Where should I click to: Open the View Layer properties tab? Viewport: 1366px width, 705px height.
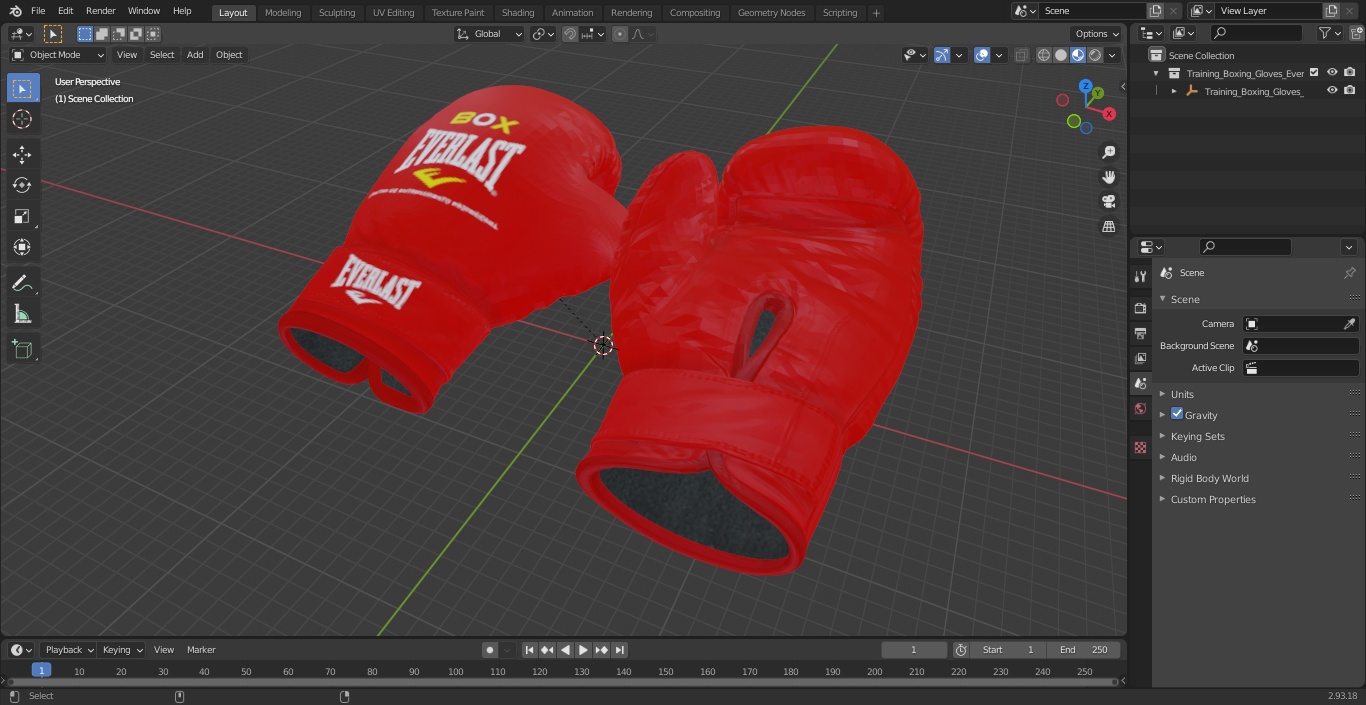(1140, 358)
